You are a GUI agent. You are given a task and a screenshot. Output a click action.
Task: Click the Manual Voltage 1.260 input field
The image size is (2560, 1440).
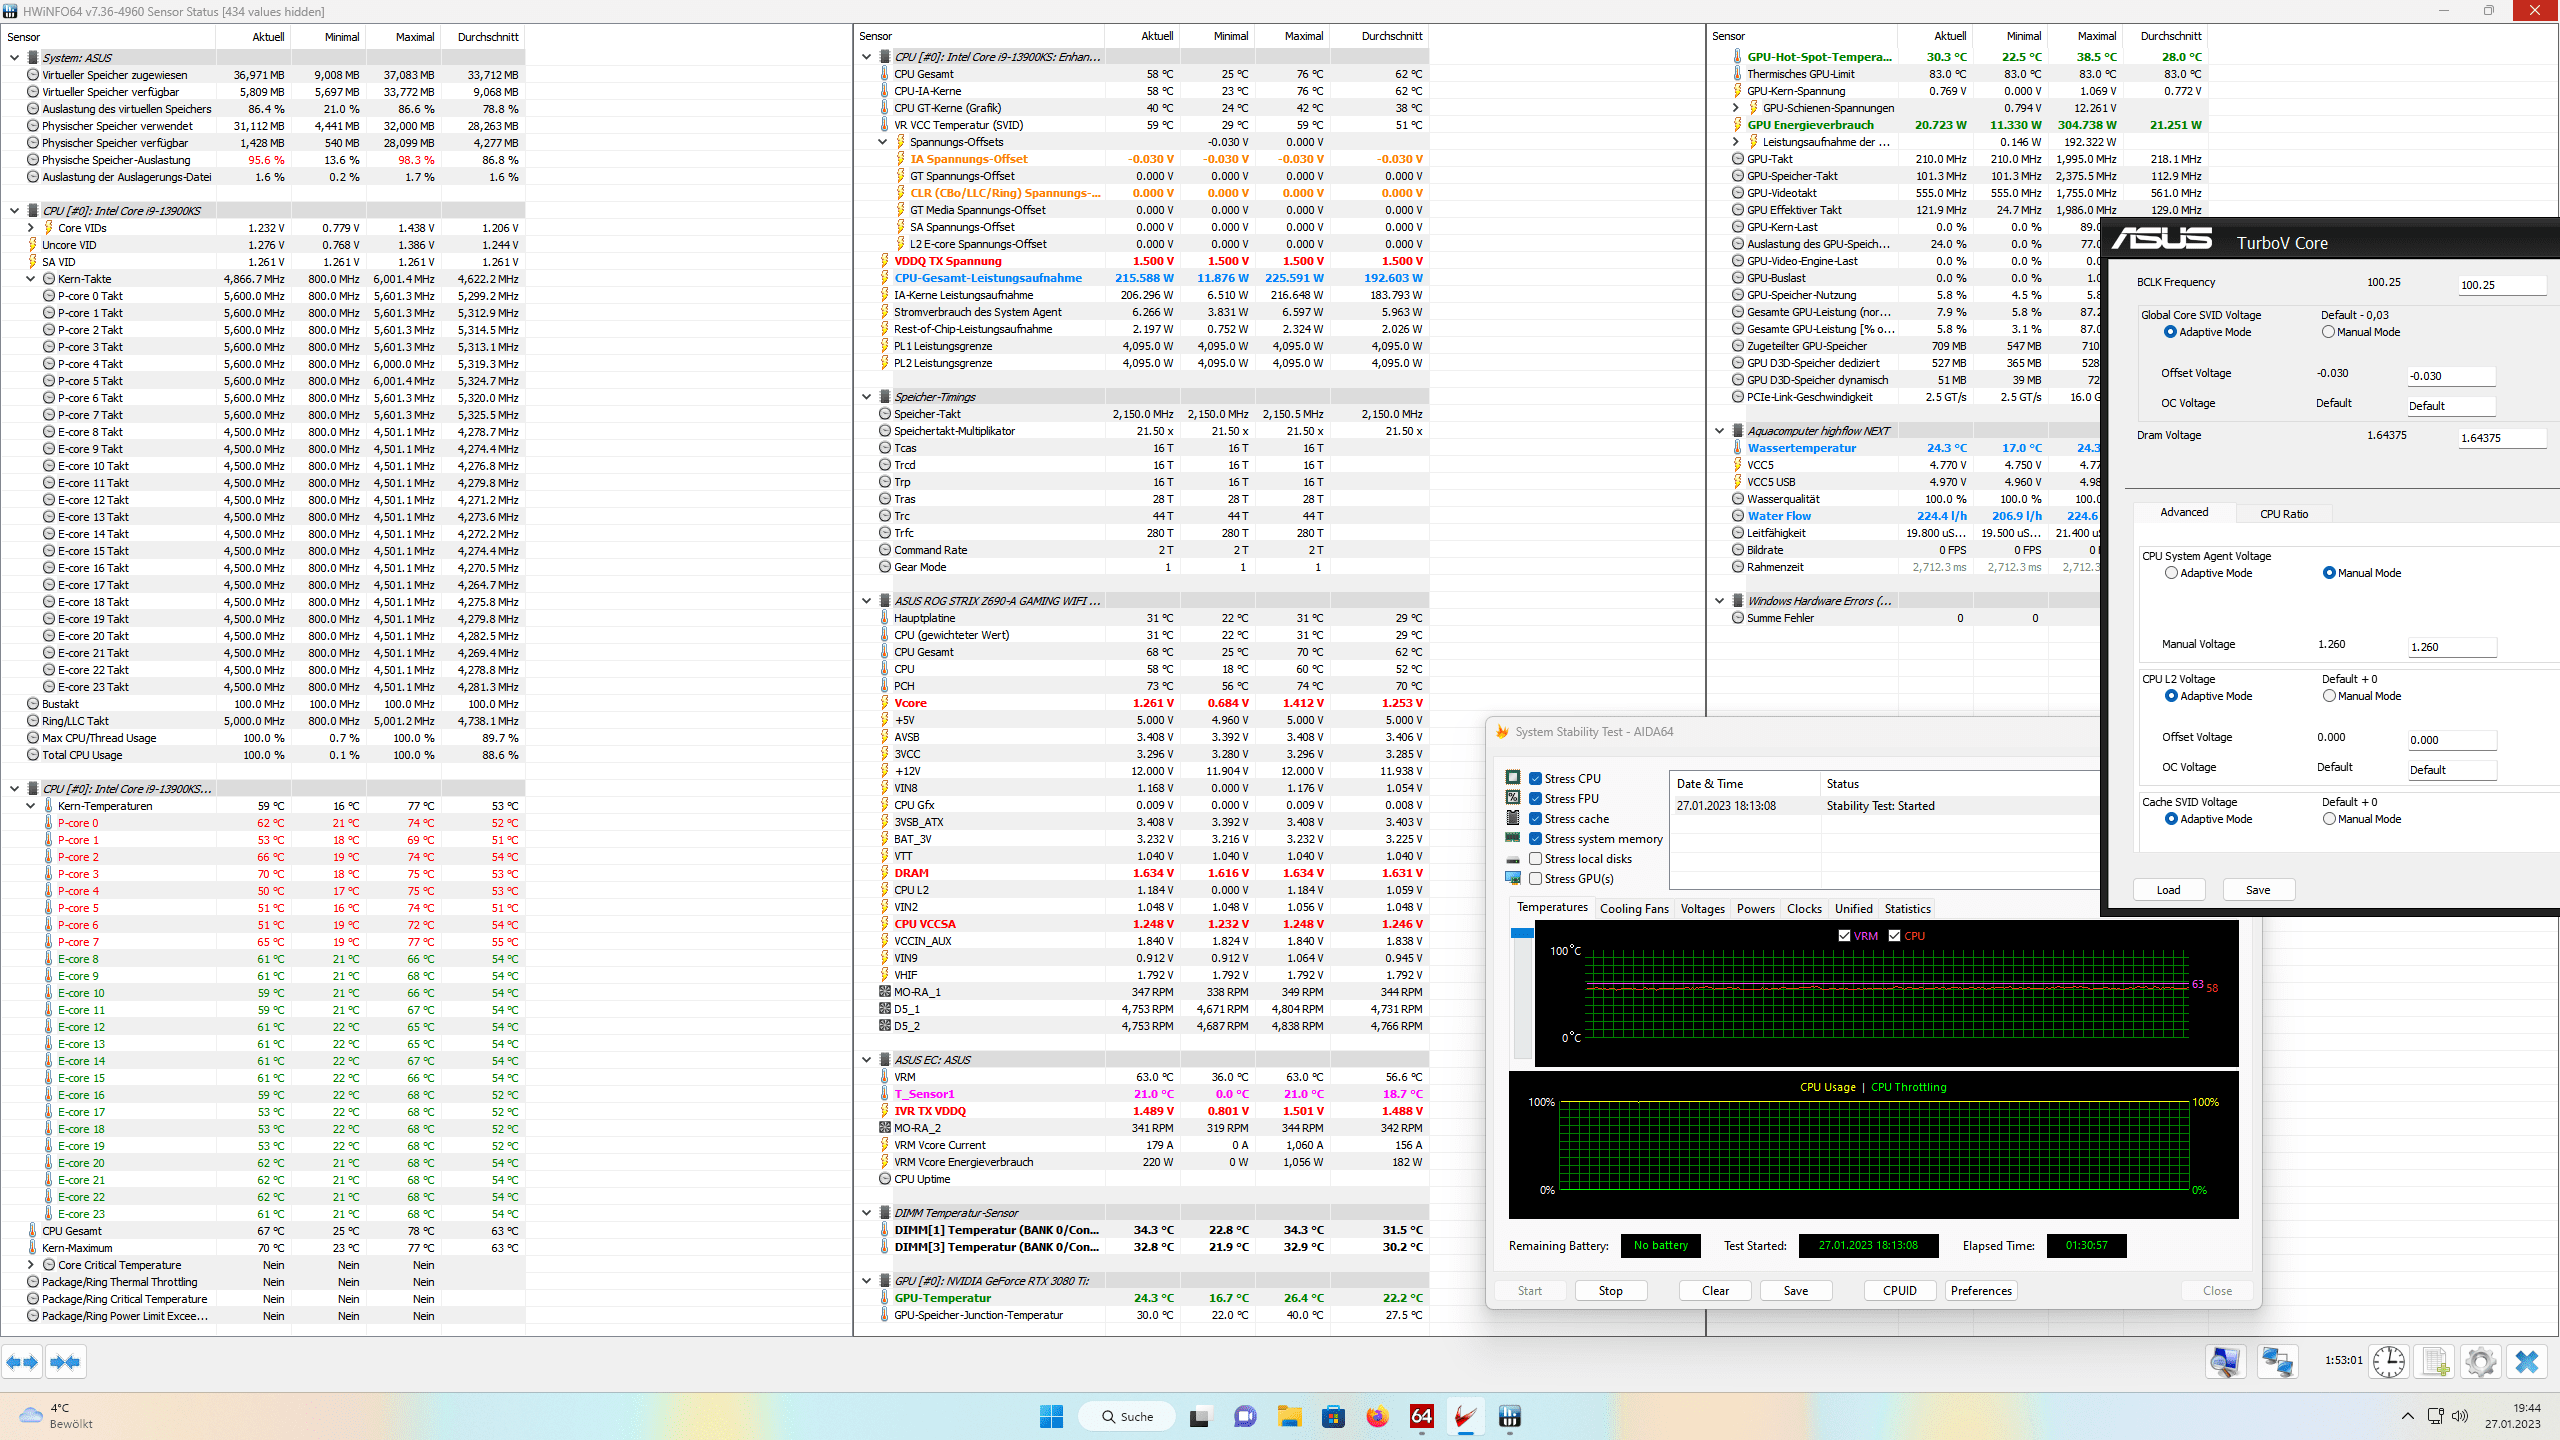tap(2452, 647)
